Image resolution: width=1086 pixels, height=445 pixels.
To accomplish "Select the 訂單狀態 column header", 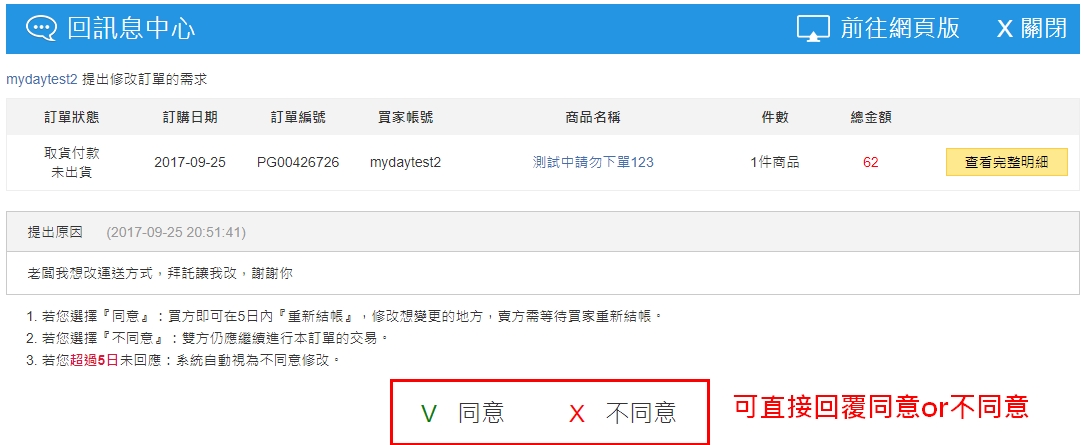I will 71,117.
